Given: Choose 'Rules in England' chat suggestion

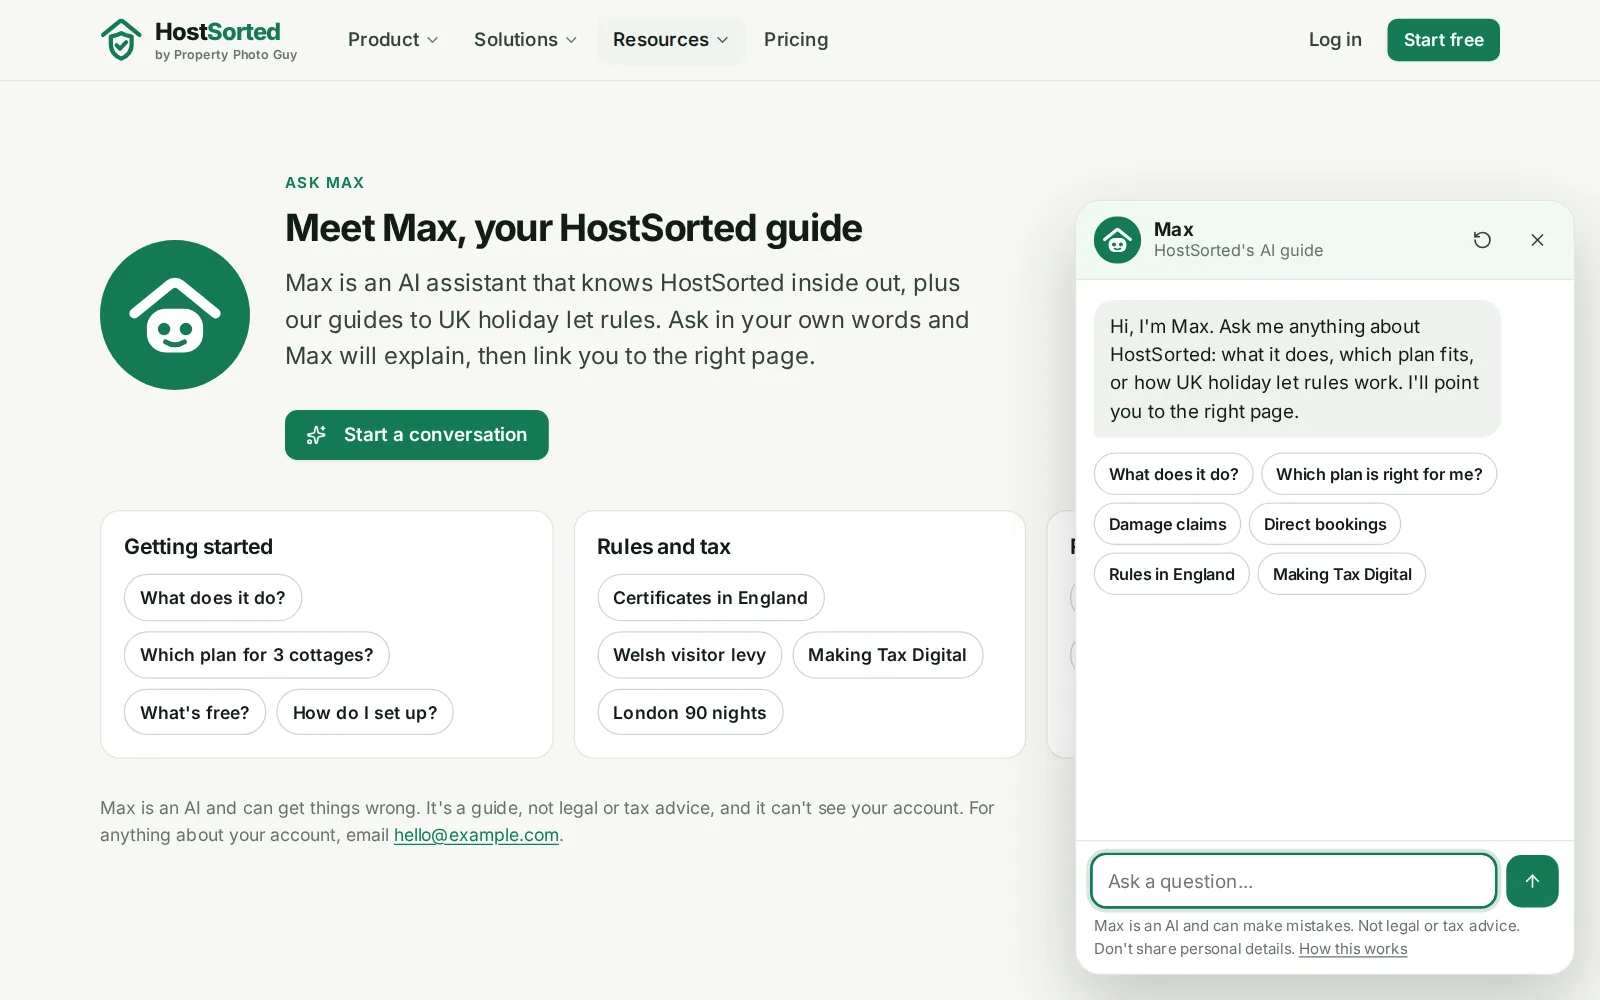Looking at the screenshot, I should 1172,574.
